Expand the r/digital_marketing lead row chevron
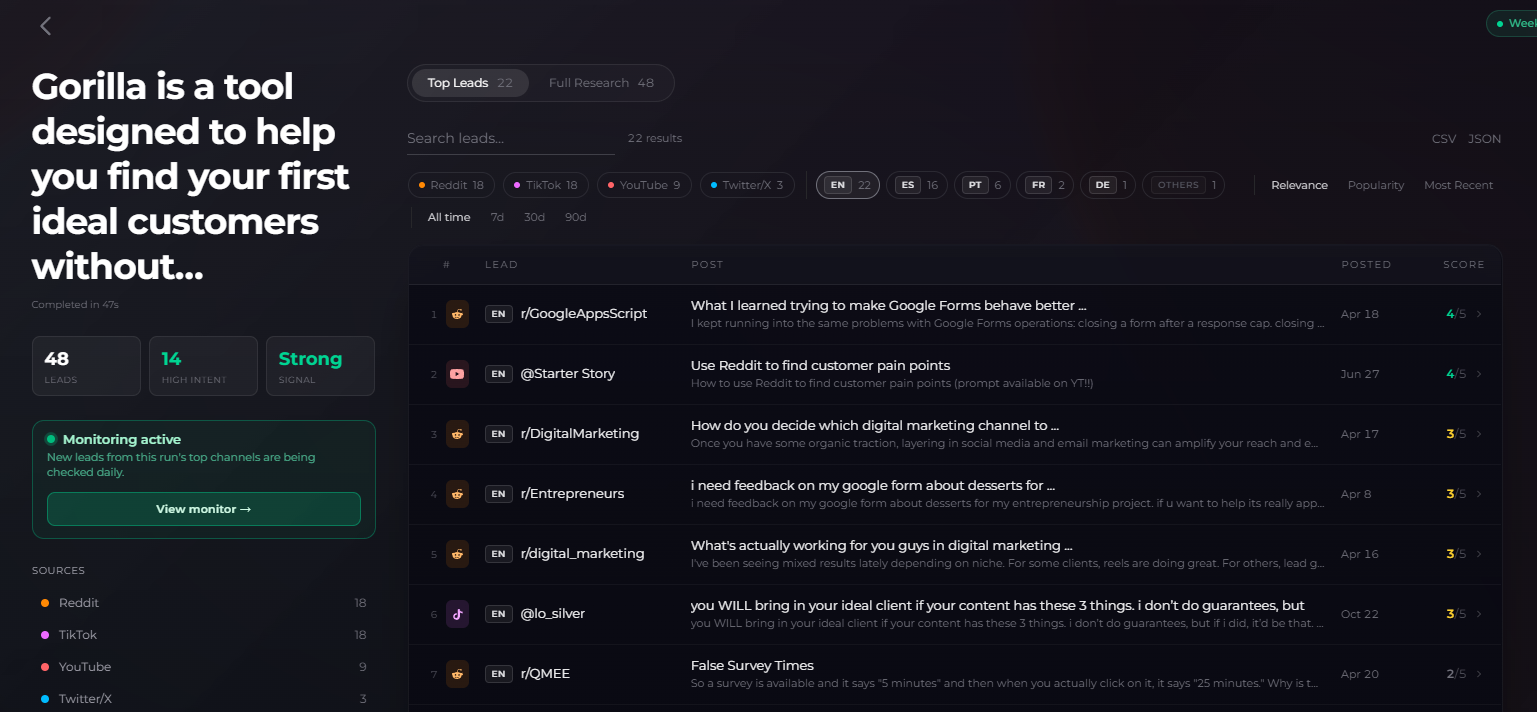Image resolution: width=1537 pixels, height=712 pixels. (x=1479, y=554)
